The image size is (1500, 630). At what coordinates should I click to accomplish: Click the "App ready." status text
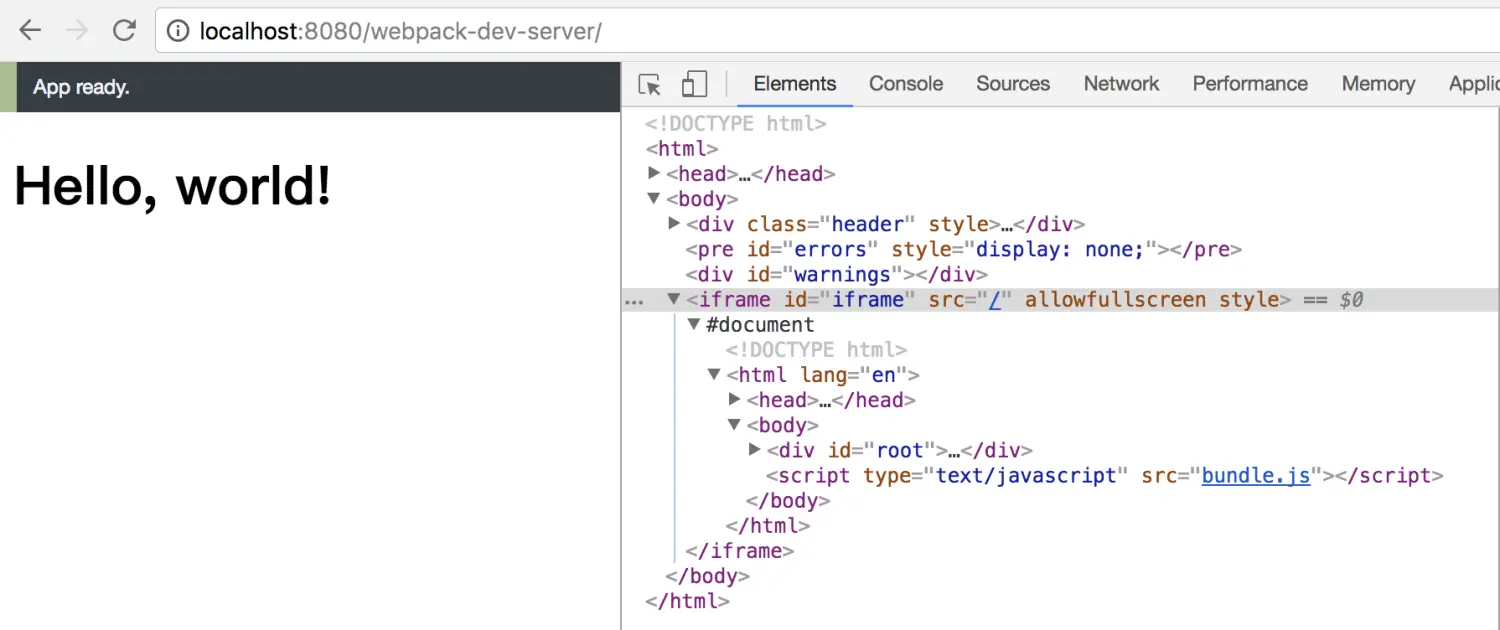81,87
